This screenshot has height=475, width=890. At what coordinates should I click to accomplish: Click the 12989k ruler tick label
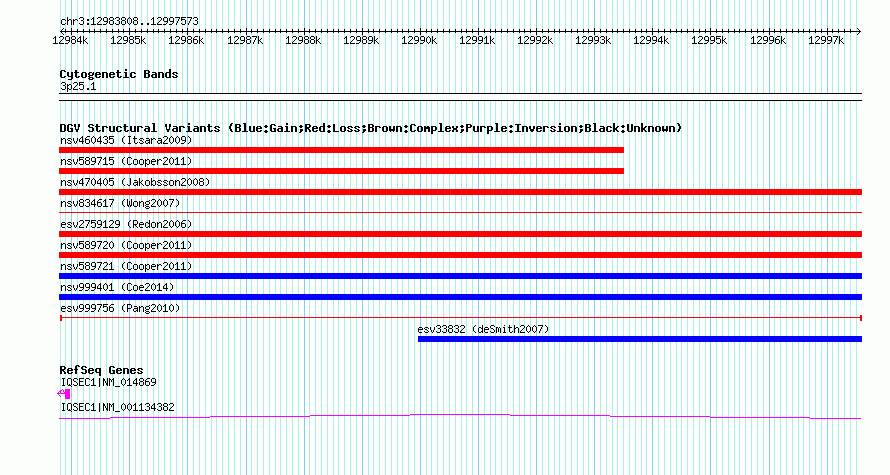pyautogui.click(x=361, y=40)
